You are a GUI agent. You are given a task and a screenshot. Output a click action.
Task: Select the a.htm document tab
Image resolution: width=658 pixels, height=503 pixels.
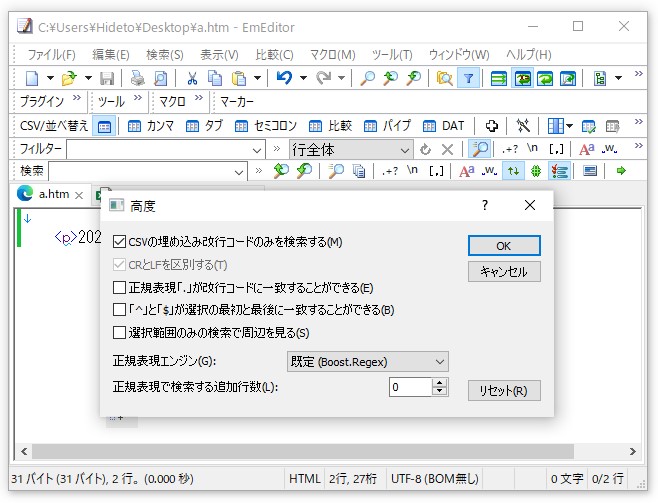pyautogui.click(x=54, y=194)
